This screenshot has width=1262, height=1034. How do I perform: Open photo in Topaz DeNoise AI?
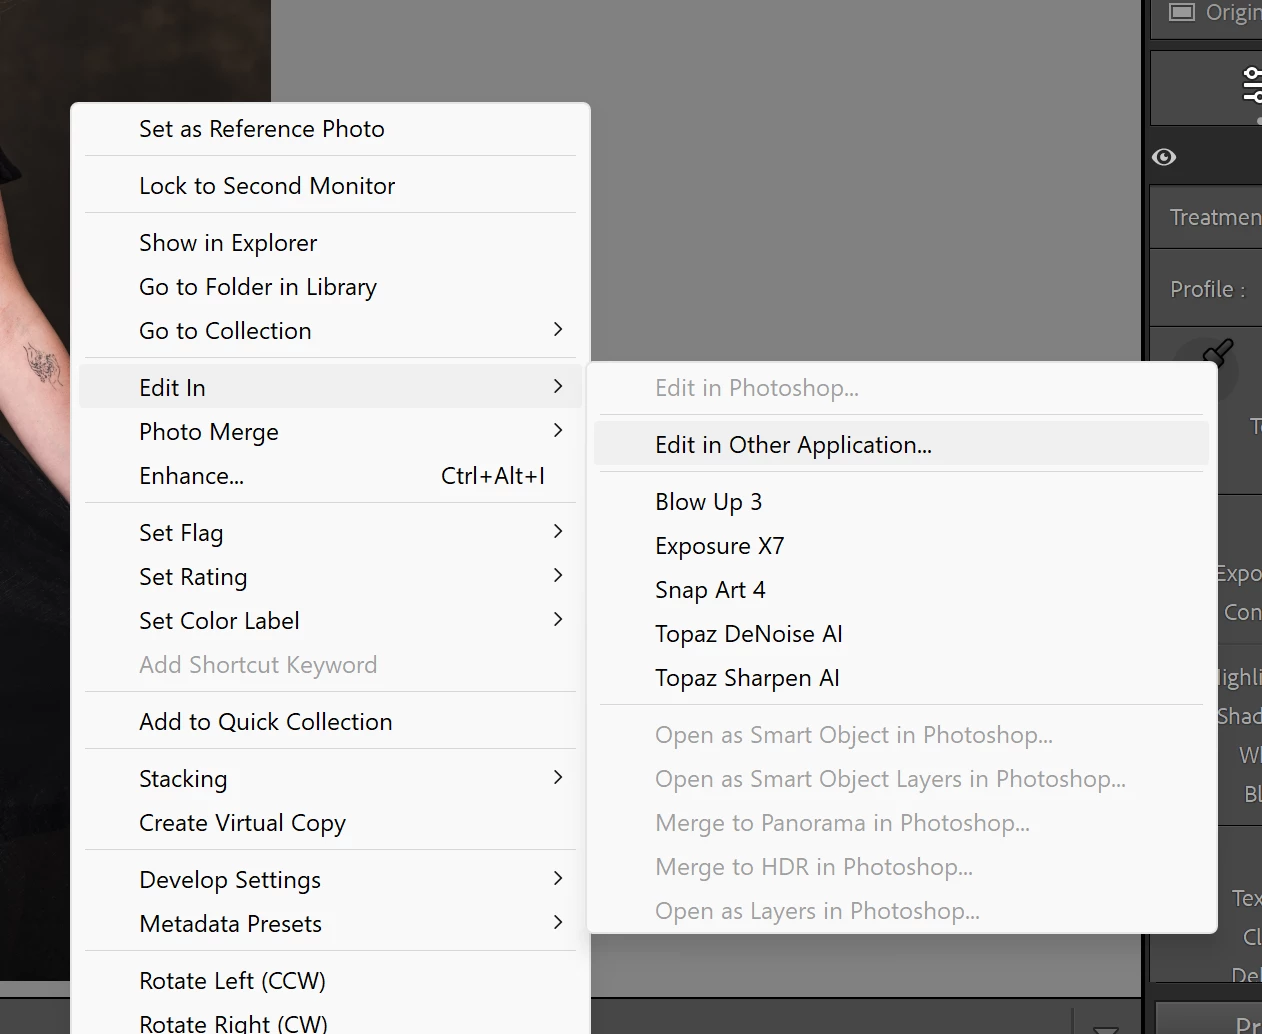901,634
